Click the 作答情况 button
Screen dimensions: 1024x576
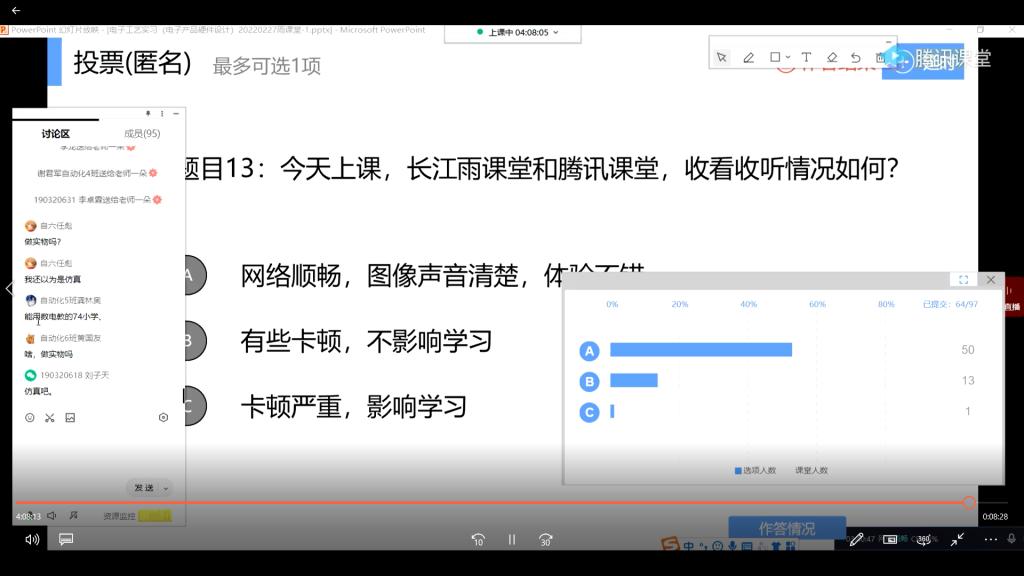pos(787,528)
